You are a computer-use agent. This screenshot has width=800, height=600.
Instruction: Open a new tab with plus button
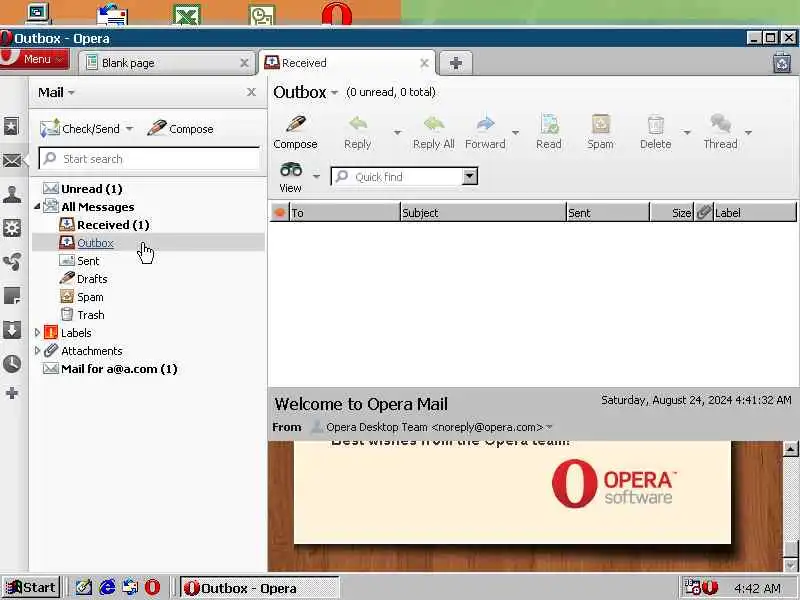(456, 63)
